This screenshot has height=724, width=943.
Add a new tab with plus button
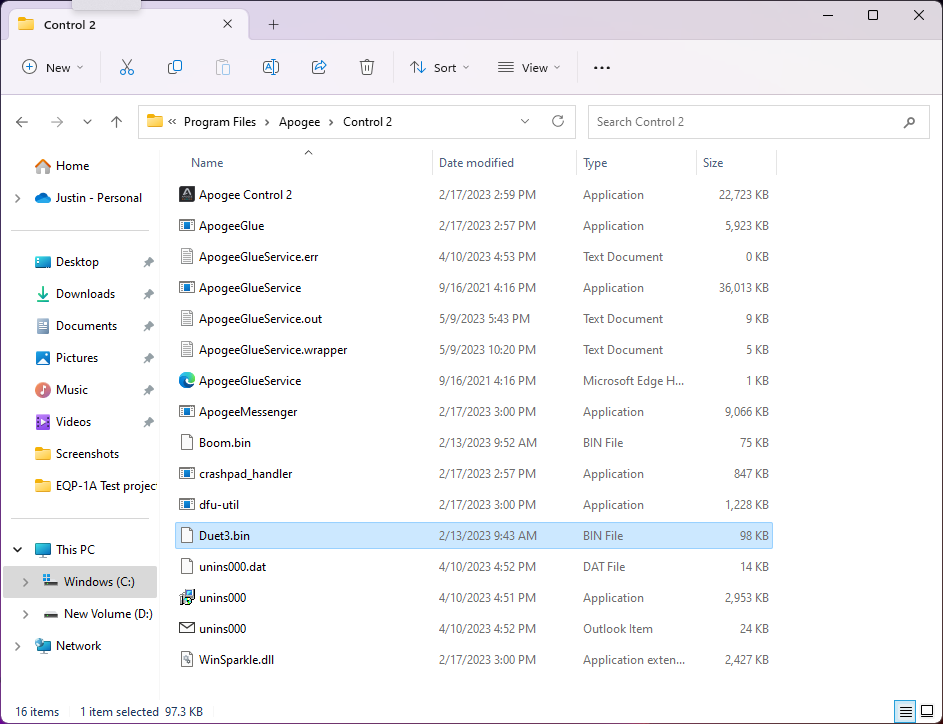click(x=273, y=25)
